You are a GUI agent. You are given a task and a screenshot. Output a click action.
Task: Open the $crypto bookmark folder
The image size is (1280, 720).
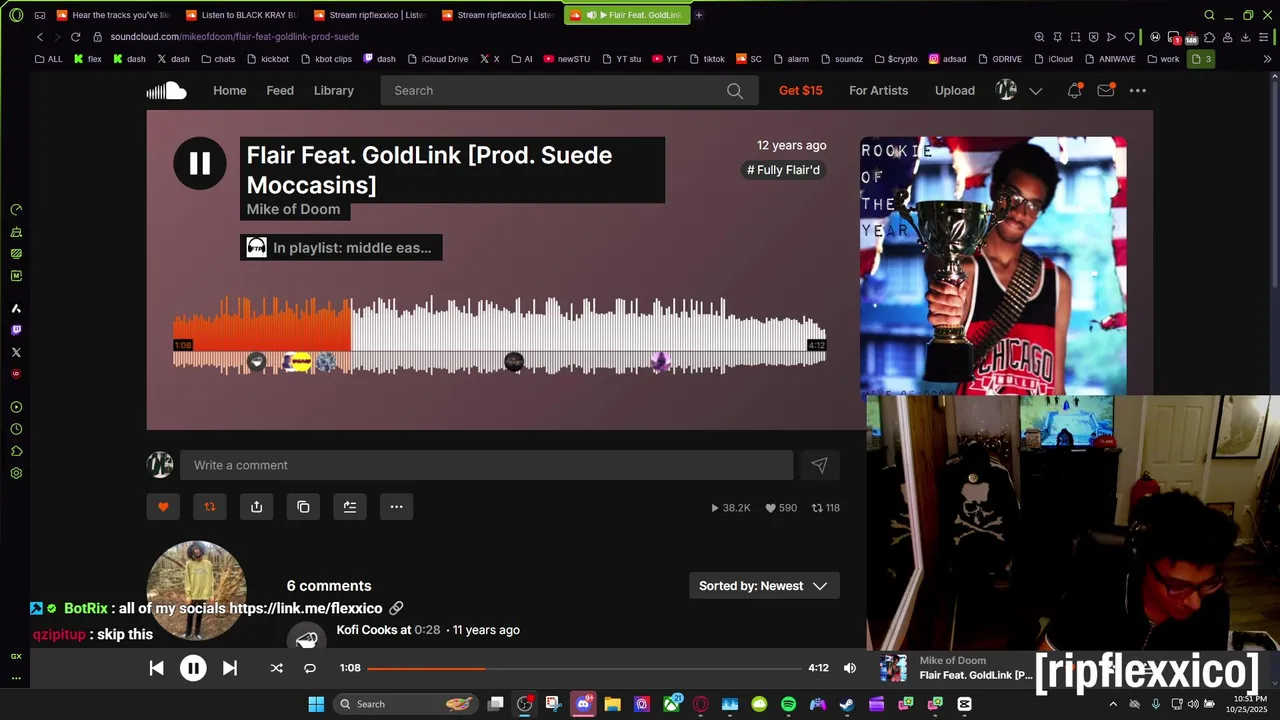click(x=895, y=59)
